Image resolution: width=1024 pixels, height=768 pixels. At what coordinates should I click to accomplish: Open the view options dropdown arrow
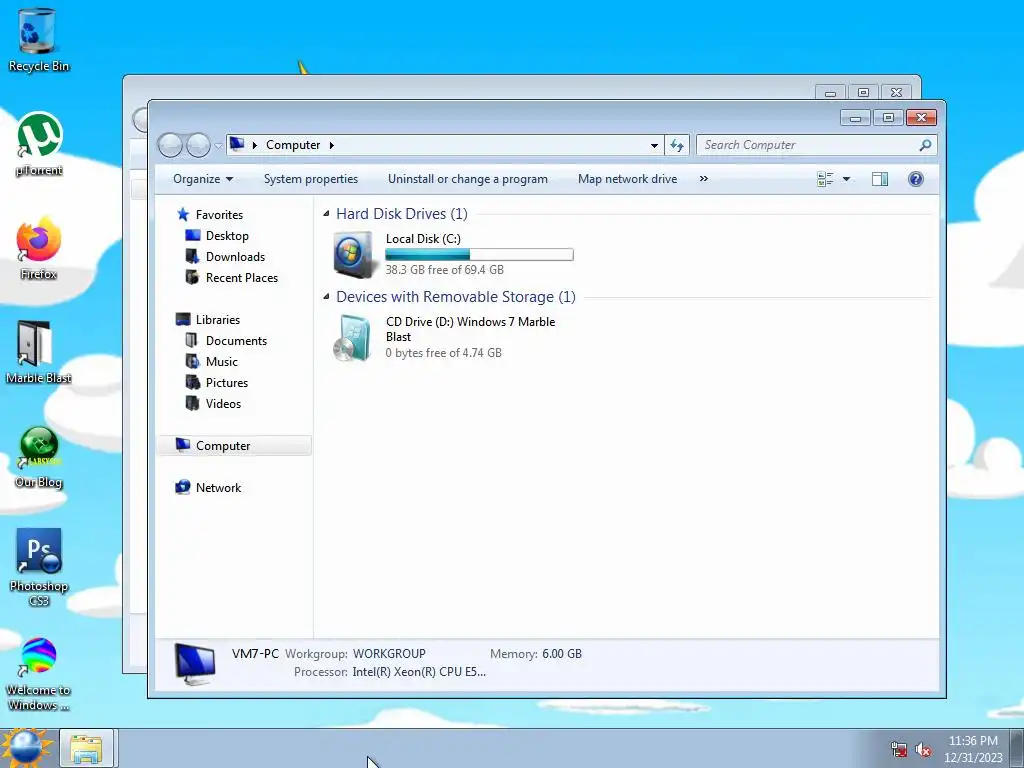tap(846, 179)
